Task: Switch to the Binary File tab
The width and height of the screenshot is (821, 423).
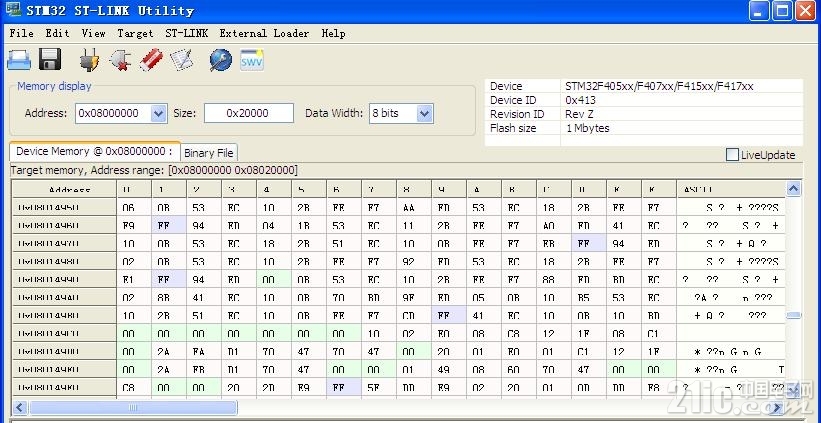Action: (x=209, y=153)
